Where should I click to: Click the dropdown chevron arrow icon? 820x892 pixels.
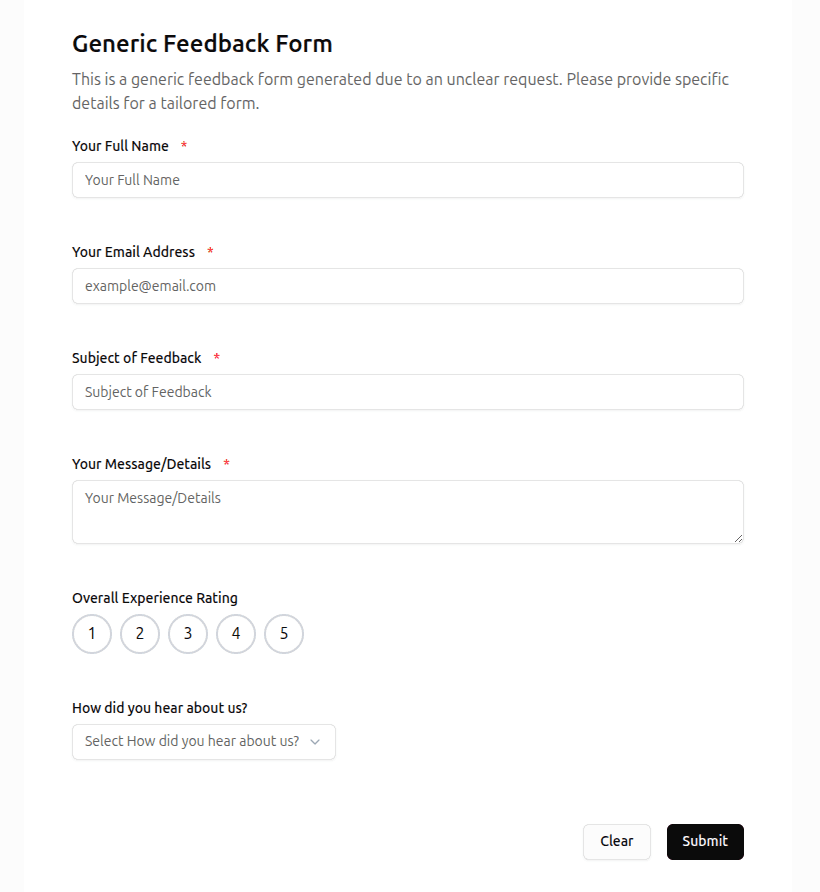[x=316, y=742]
